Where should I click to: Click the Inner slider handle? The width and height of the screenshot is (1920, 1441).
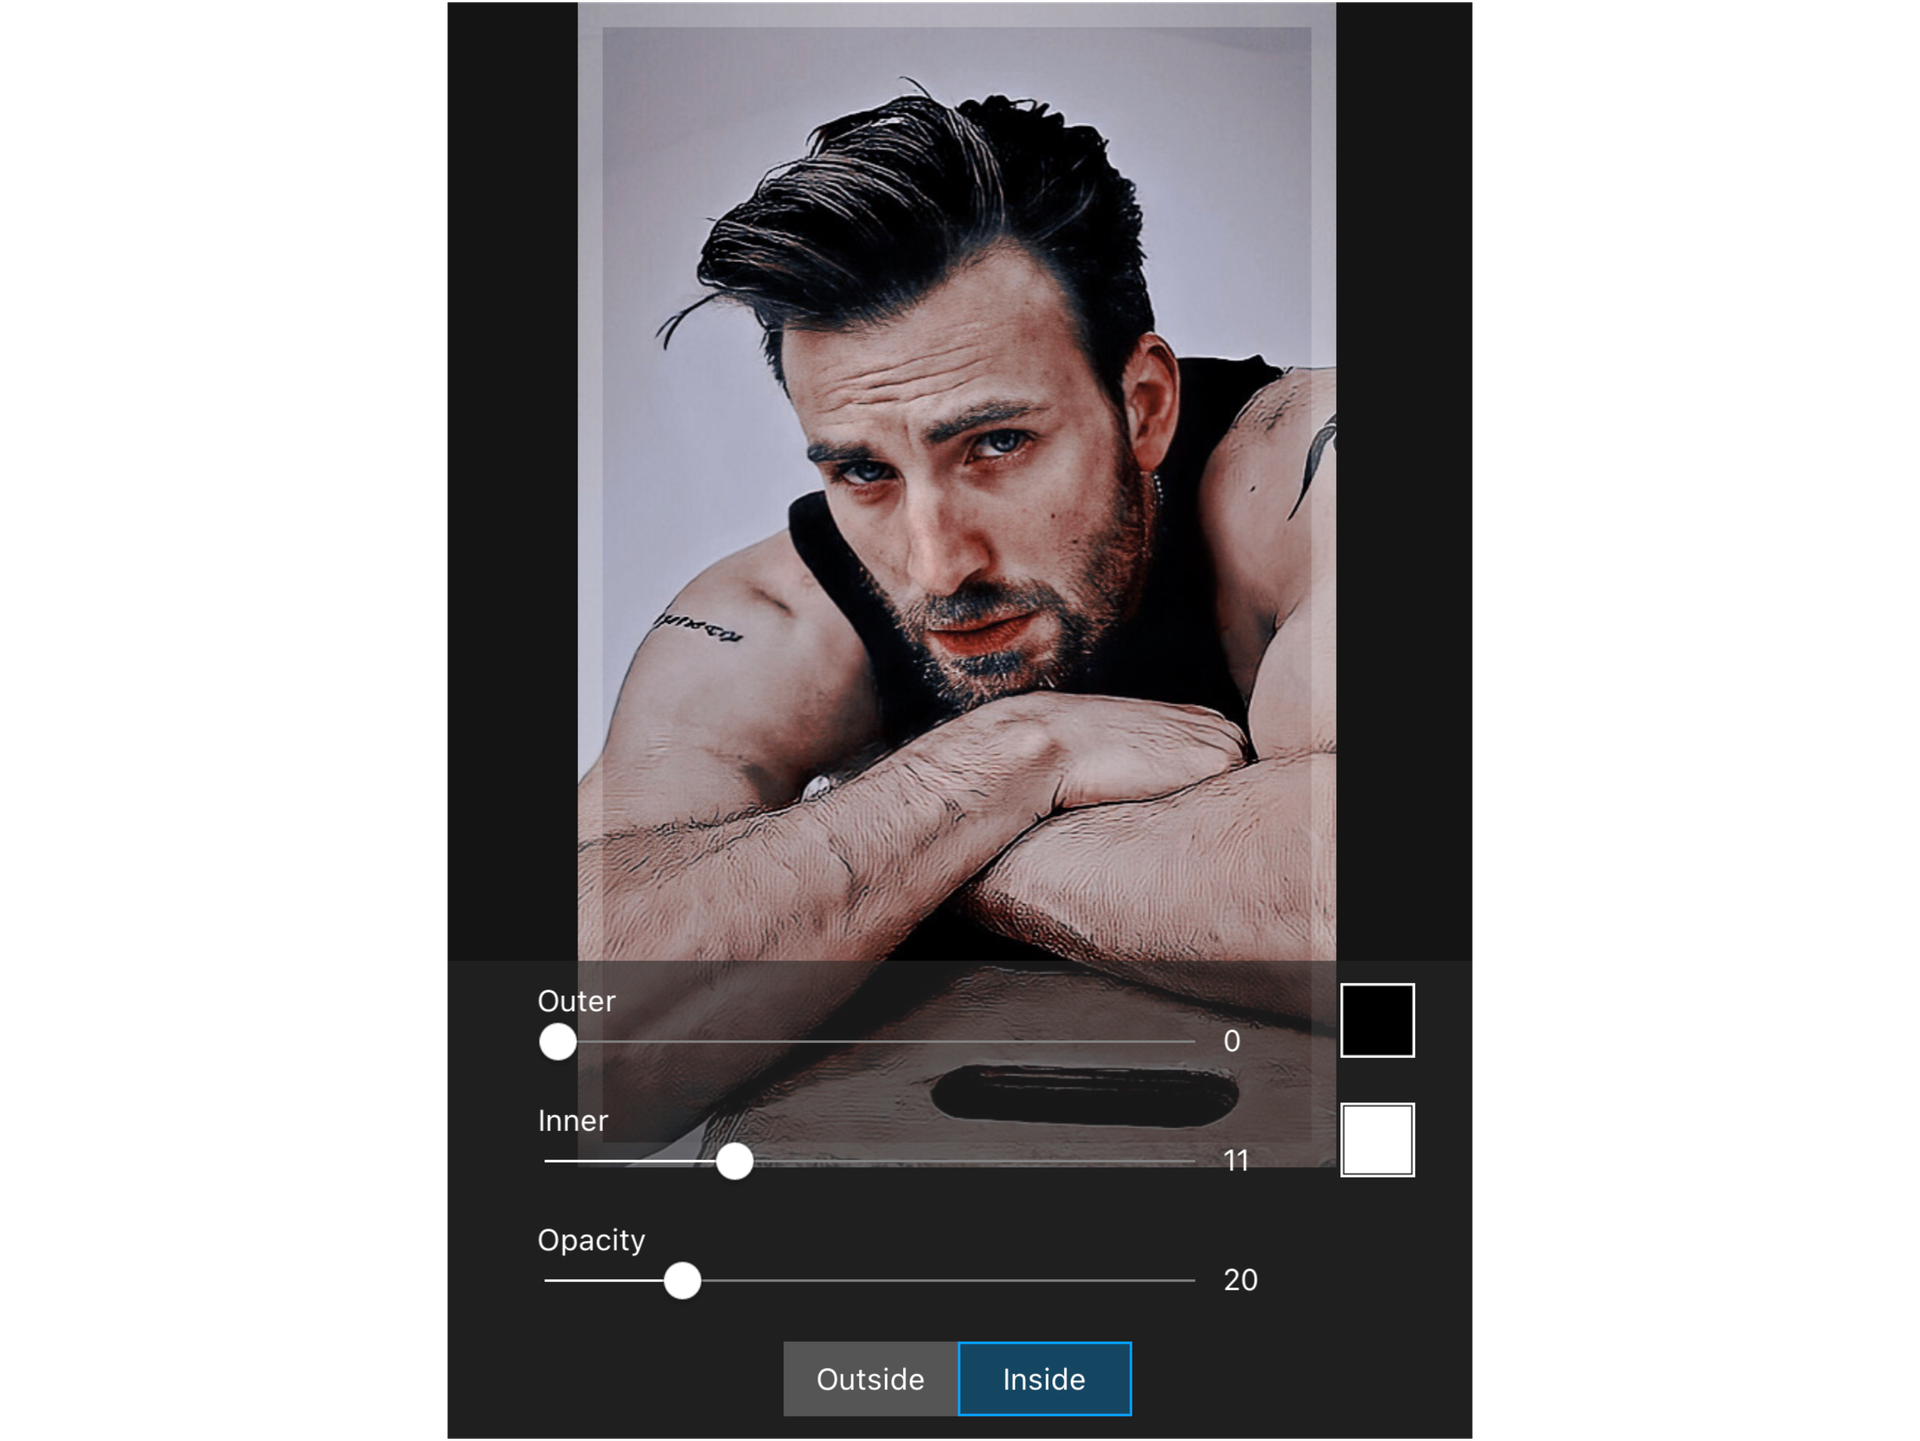pos(735,1161)
